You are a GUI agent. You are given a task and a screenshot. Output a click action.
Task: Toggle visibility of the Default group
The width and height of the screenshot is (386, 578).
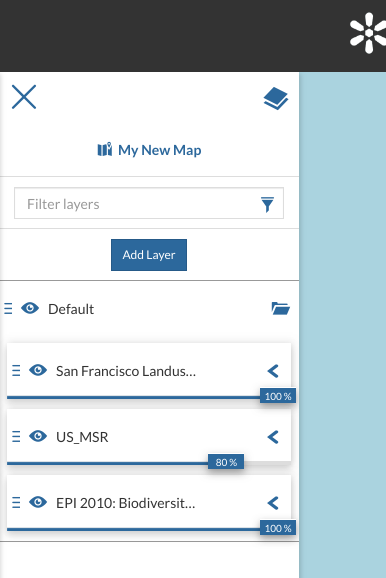point(30,308)
